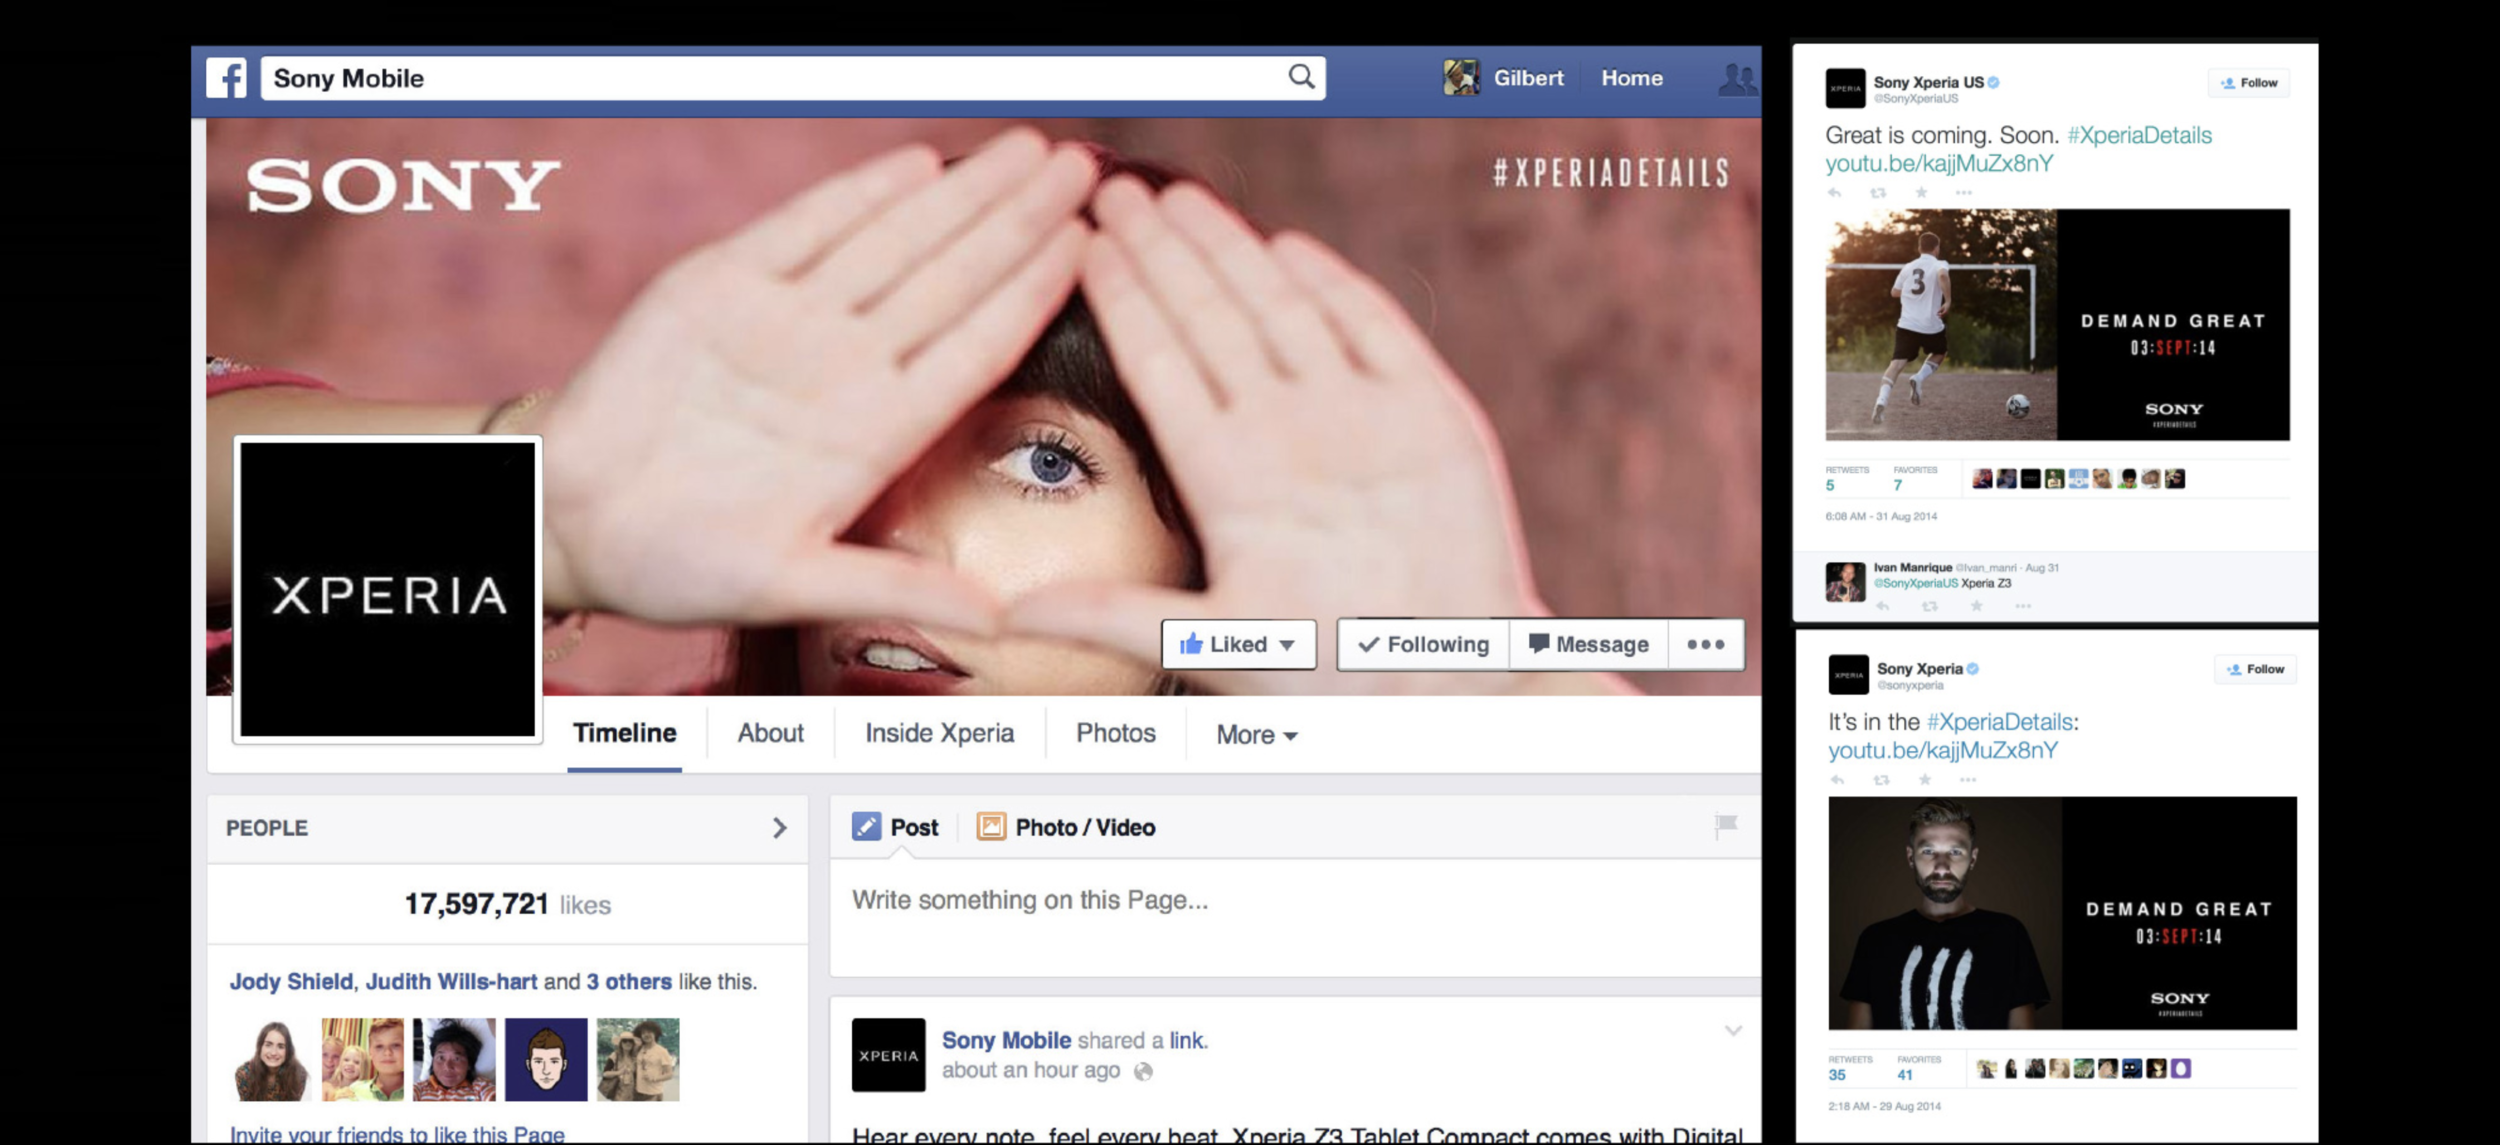Click the cartoon face friend photo
The width and height of the screenshot is (2500, 1145).
coord(546,1060)
